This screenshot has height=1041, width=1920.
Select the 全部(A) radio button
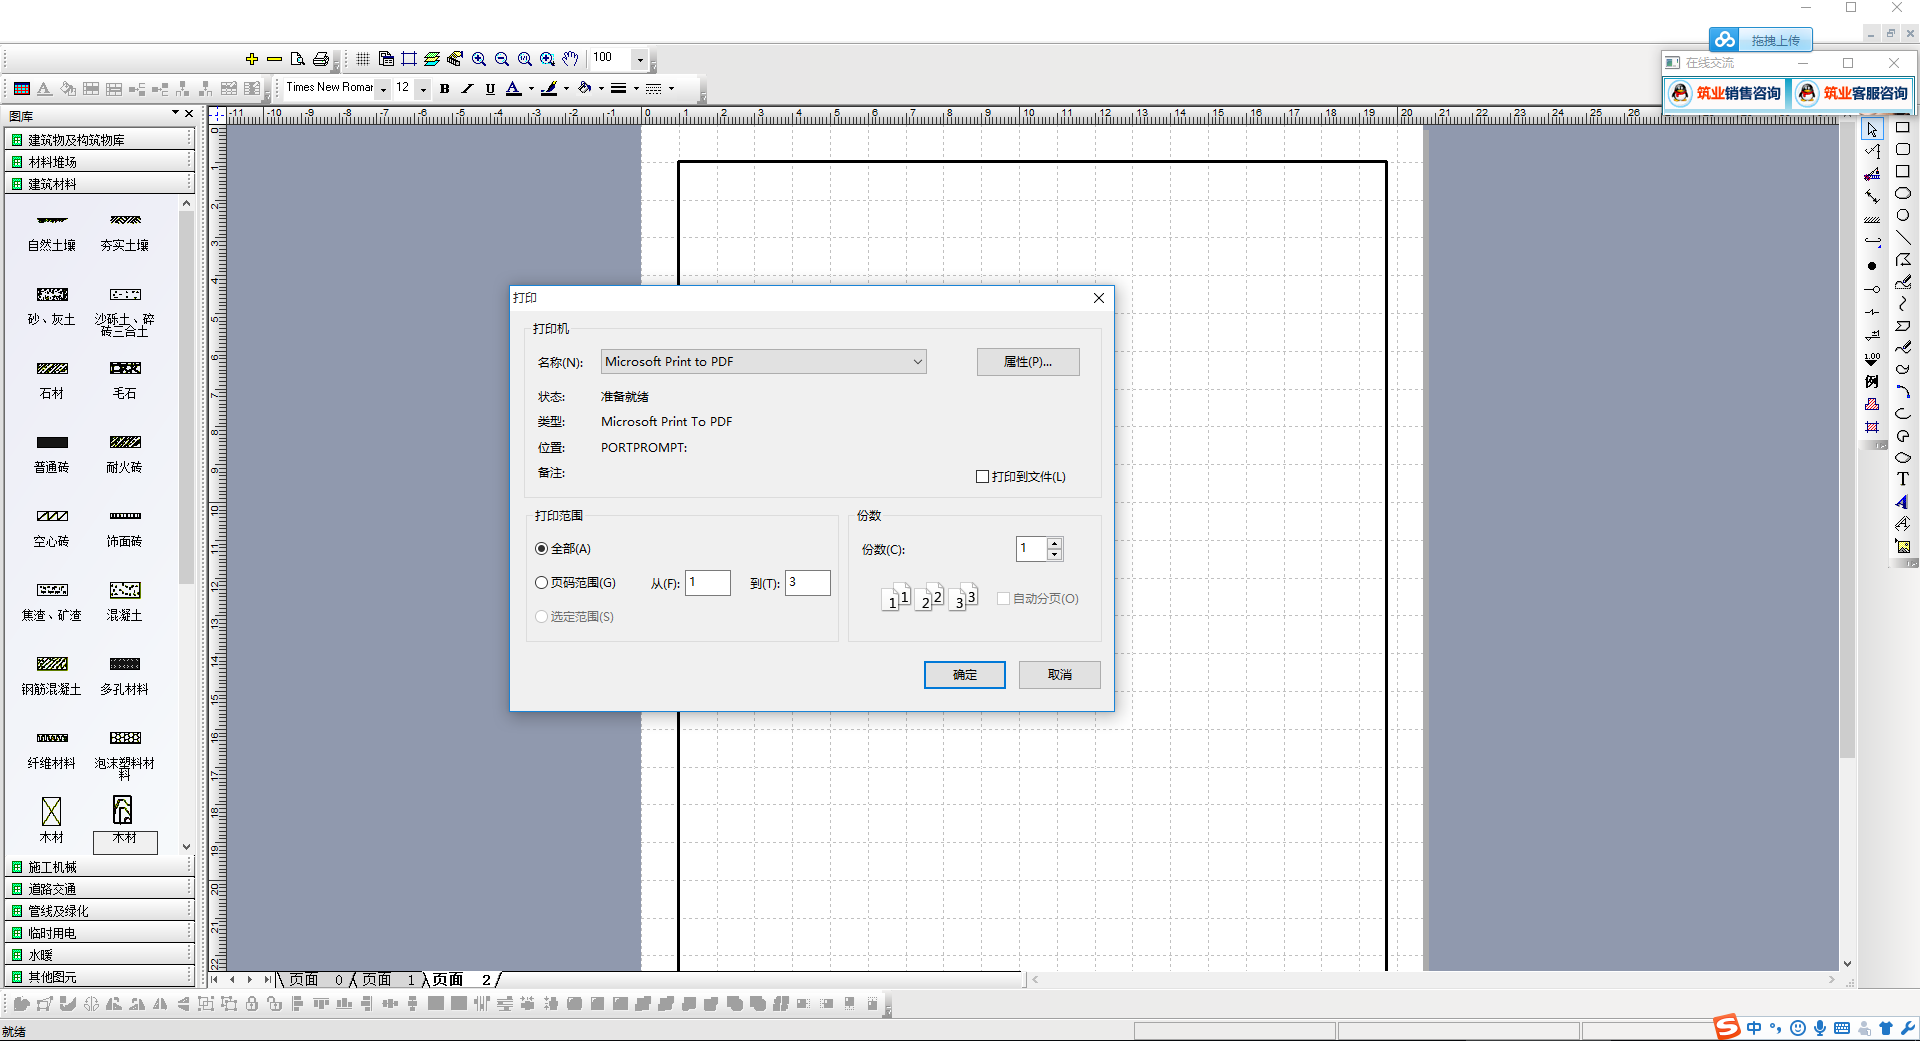(542, 549)
